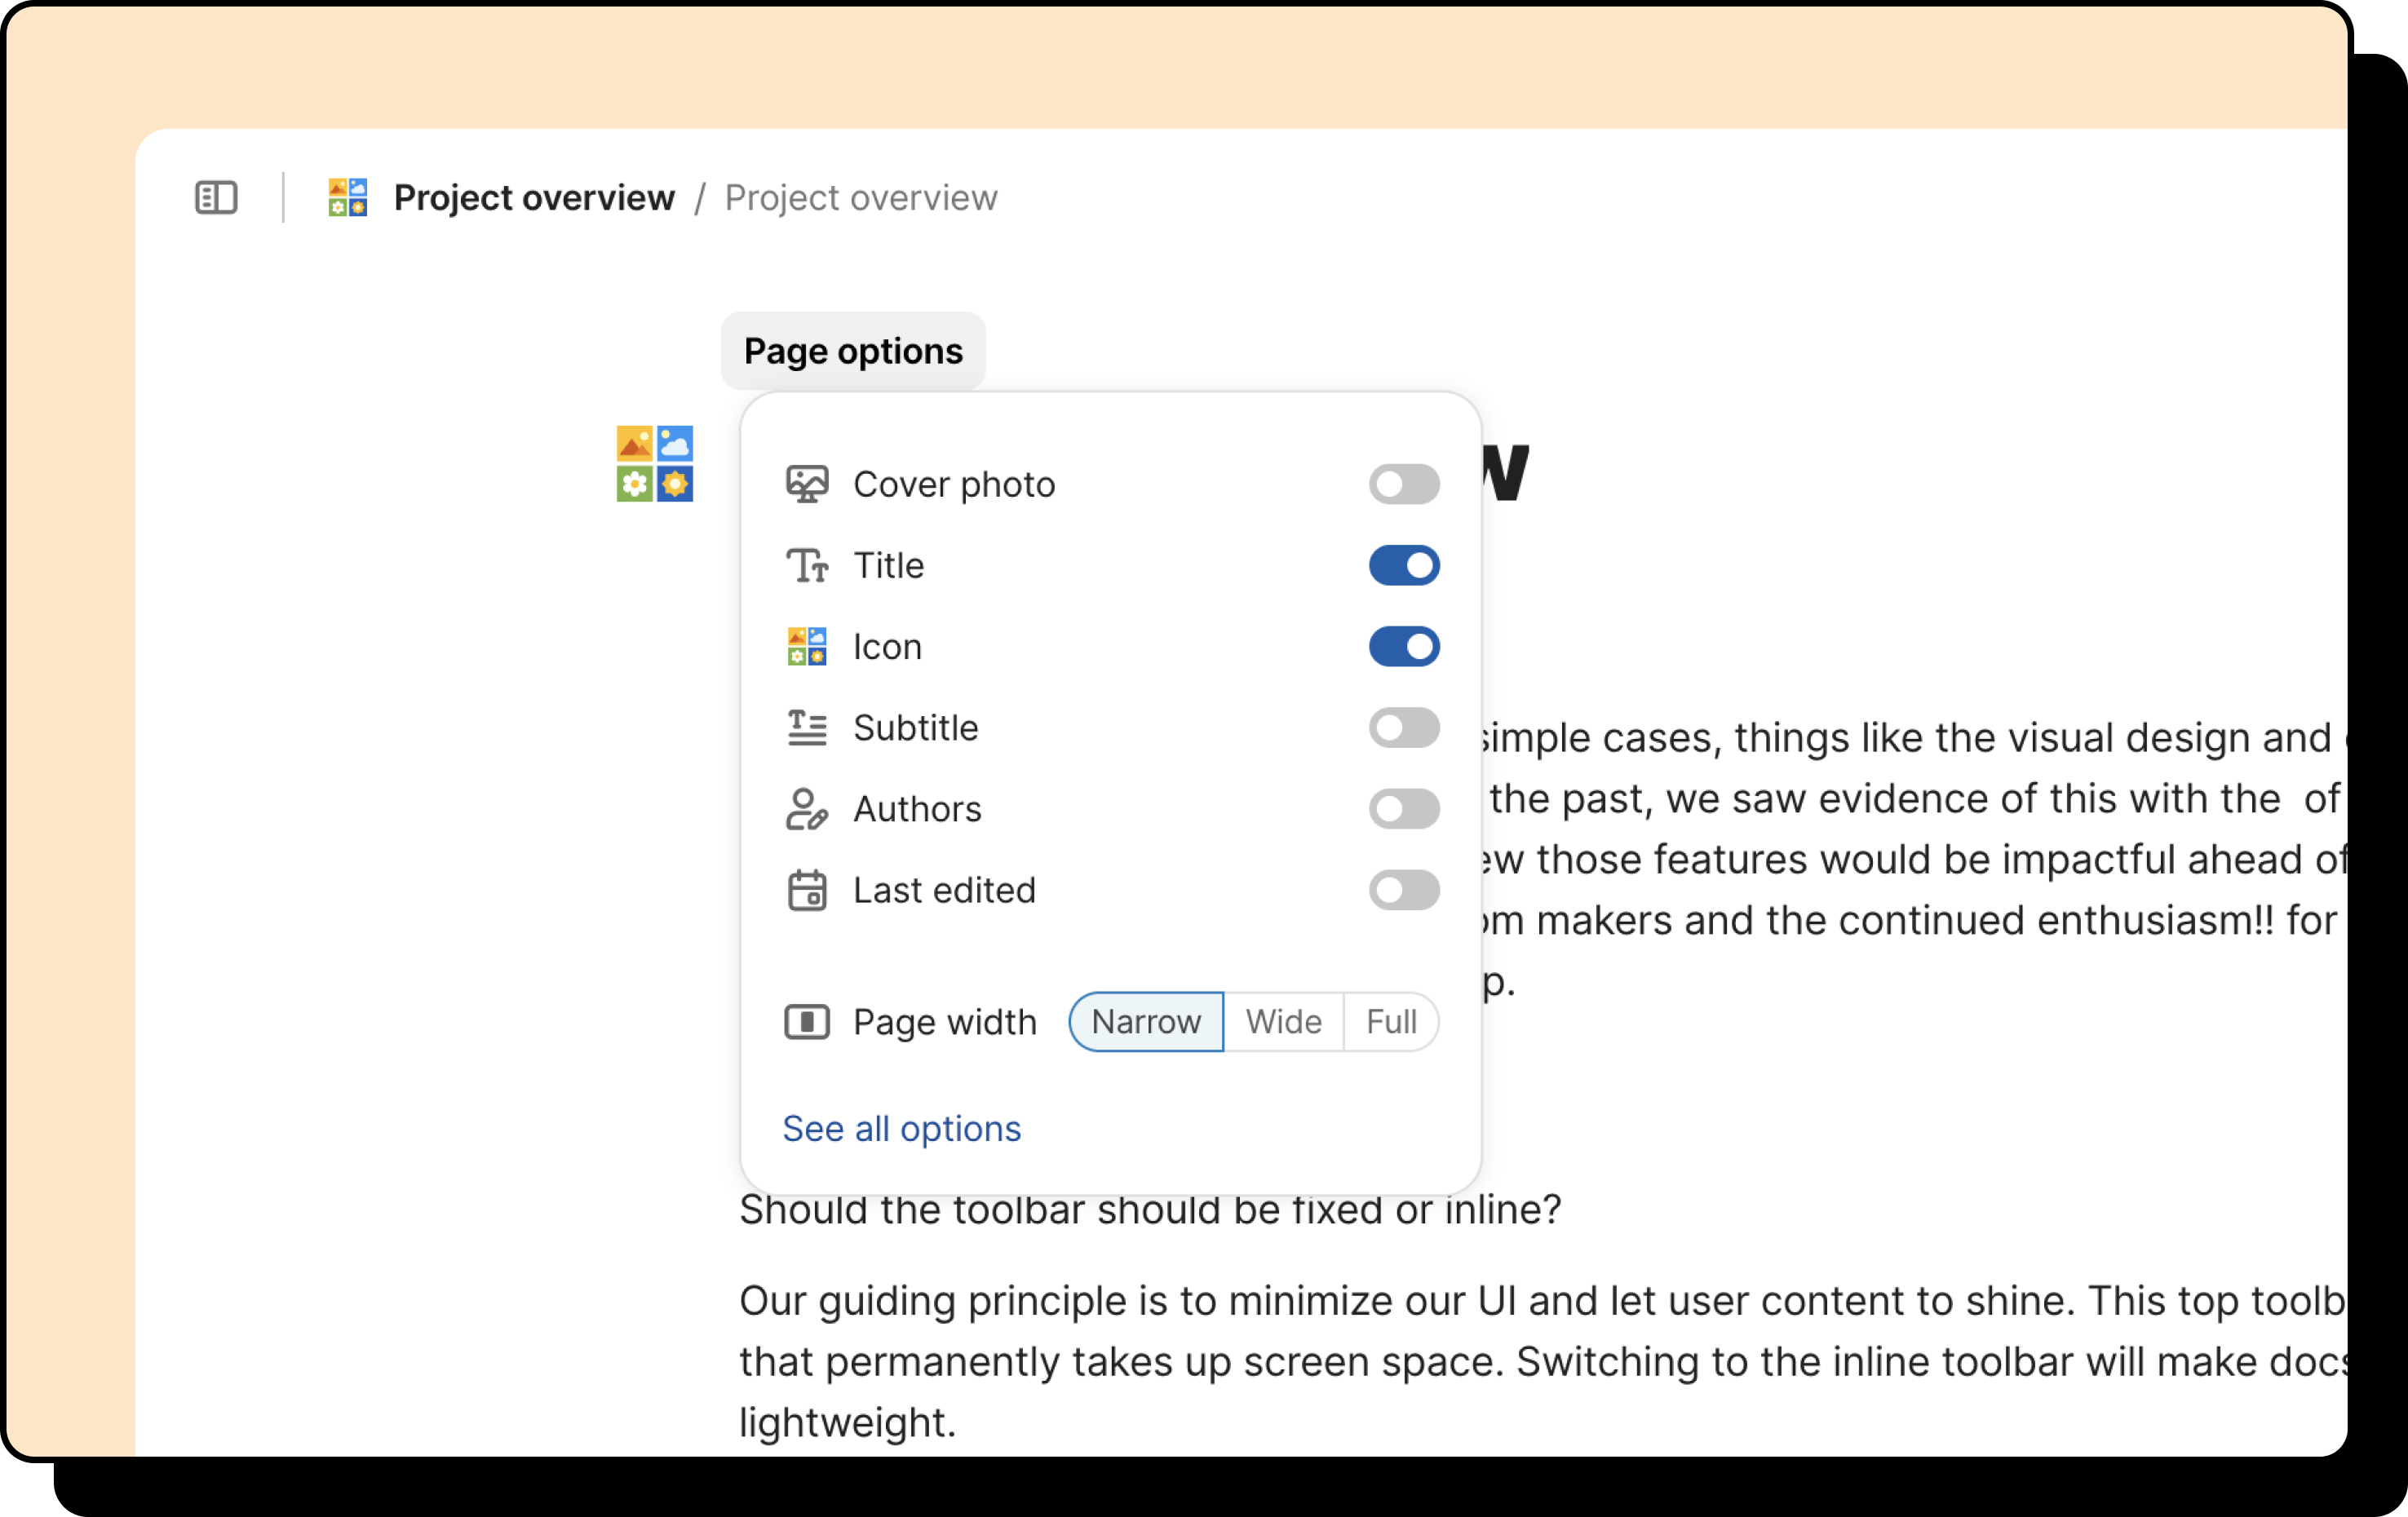Click the breadcrumb colorful grid icon
Screen dimensions: 2408x1517
click(348, 197)
